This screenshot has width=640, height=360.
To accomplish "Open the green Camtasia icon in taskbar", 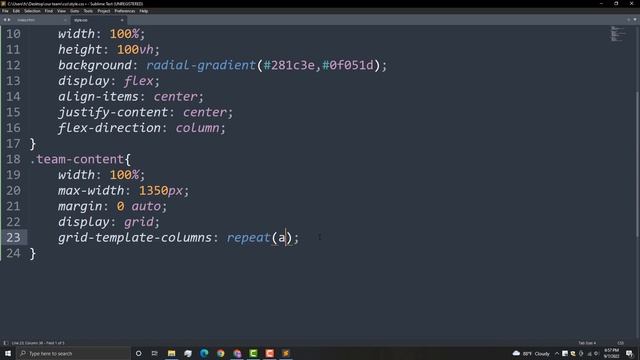I will pos(253,353).
